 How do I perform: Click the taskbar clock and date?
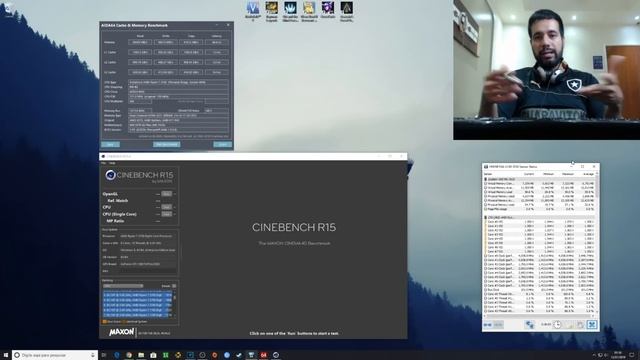(618, 355)
